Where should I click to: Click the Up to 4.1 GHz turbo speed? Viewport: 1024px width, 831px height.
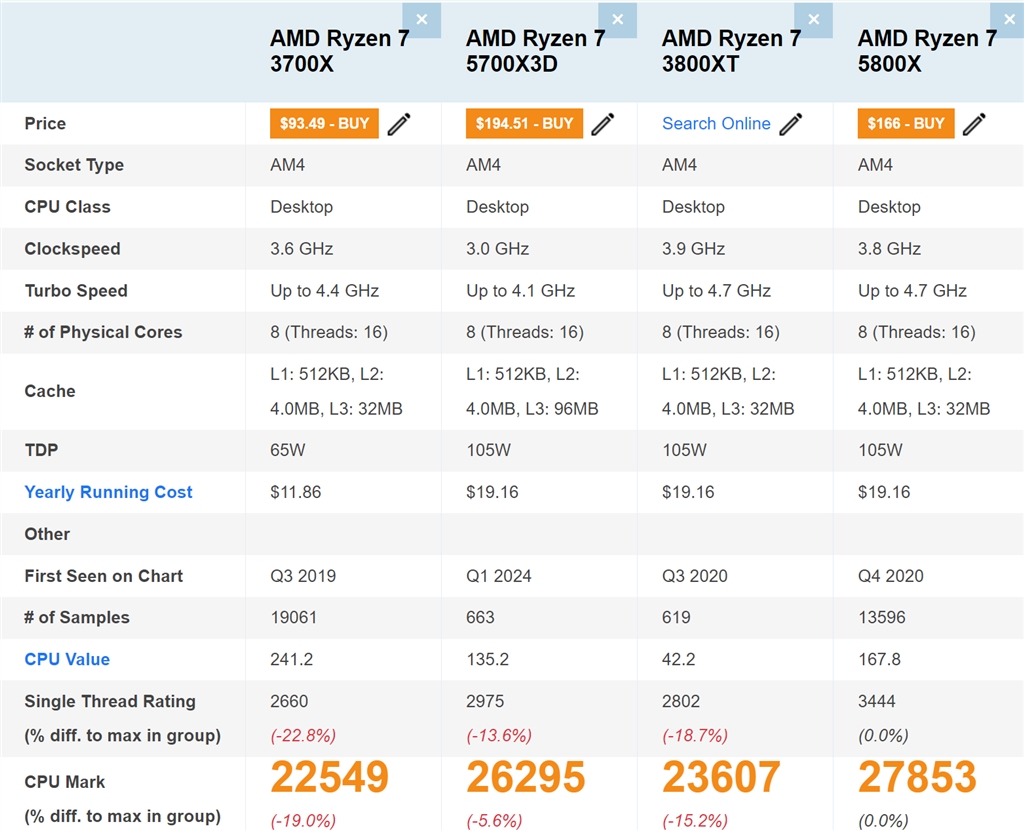520,291
